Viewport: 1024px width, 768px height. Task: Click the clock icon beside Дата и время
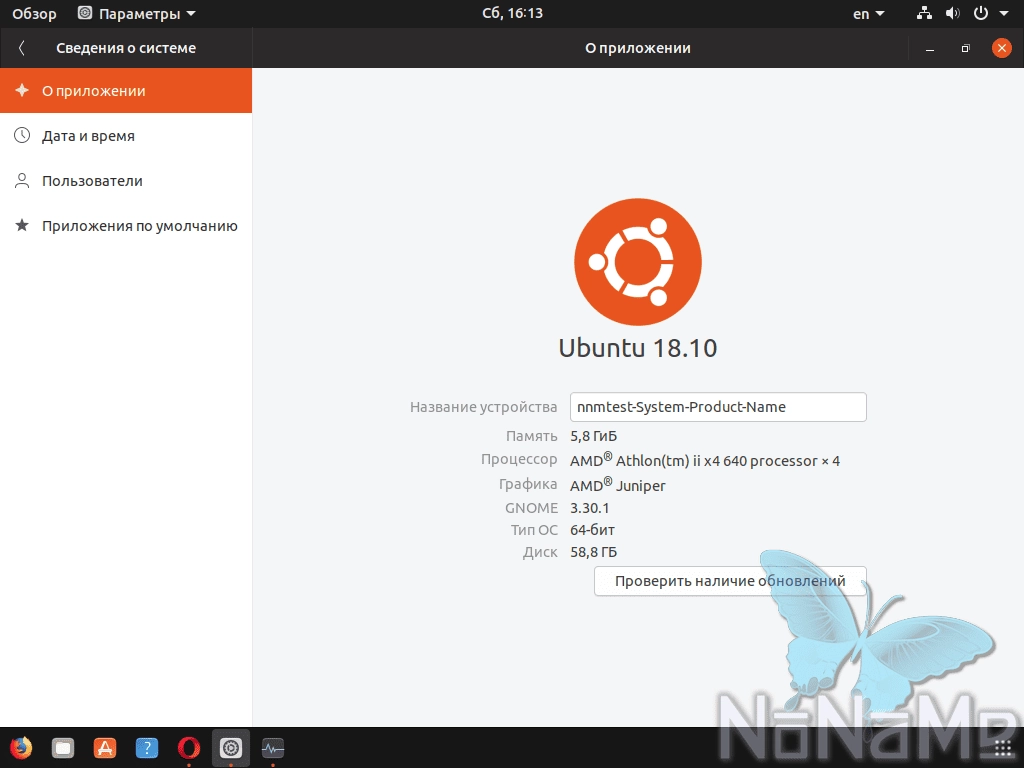(x=22, y=135)
